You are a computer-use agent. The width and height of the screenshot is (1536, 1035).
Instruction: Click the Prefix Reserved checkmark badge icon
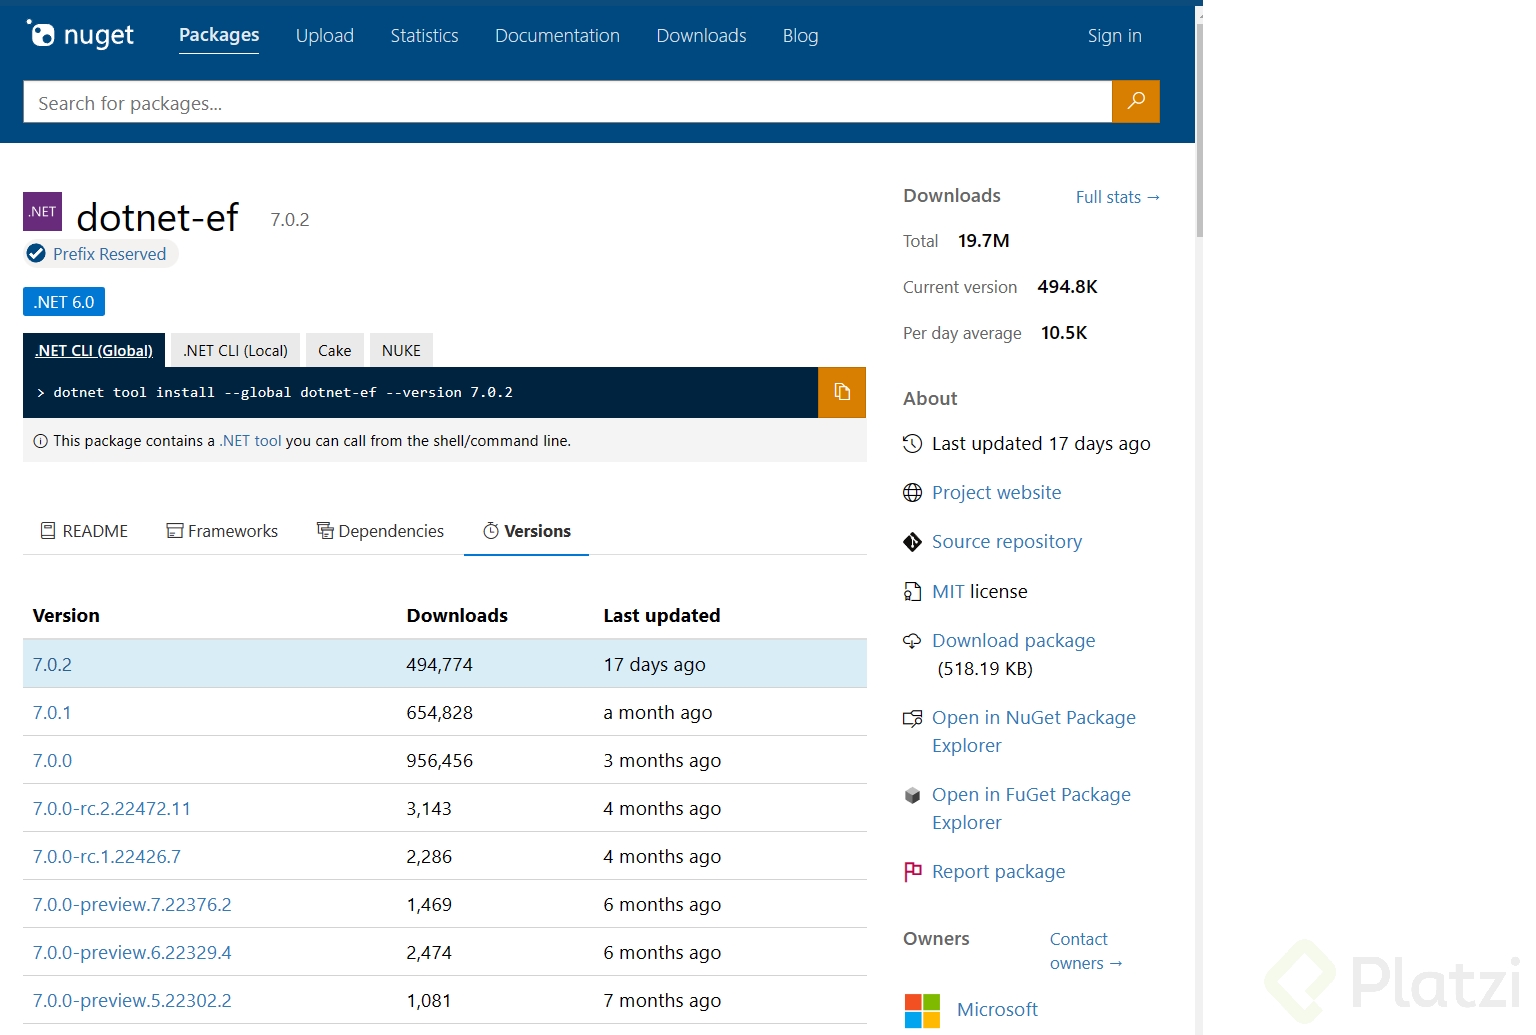[x=36, y=254]
